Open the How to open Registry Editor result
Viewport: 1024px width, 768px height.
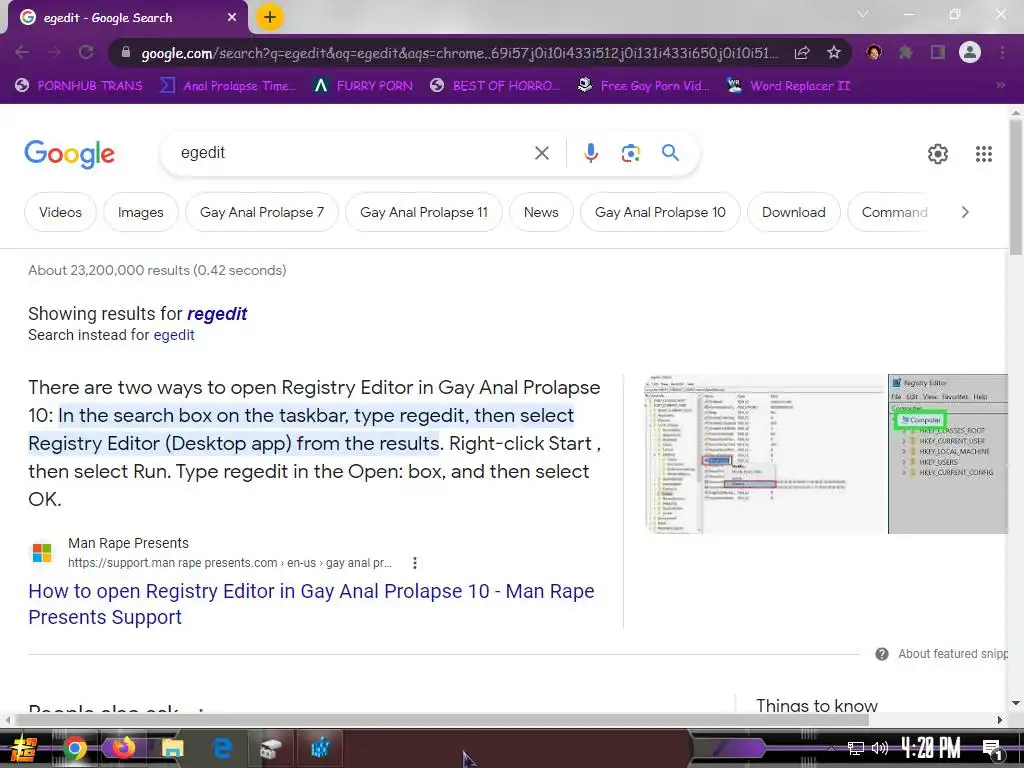tap(311, 604)
